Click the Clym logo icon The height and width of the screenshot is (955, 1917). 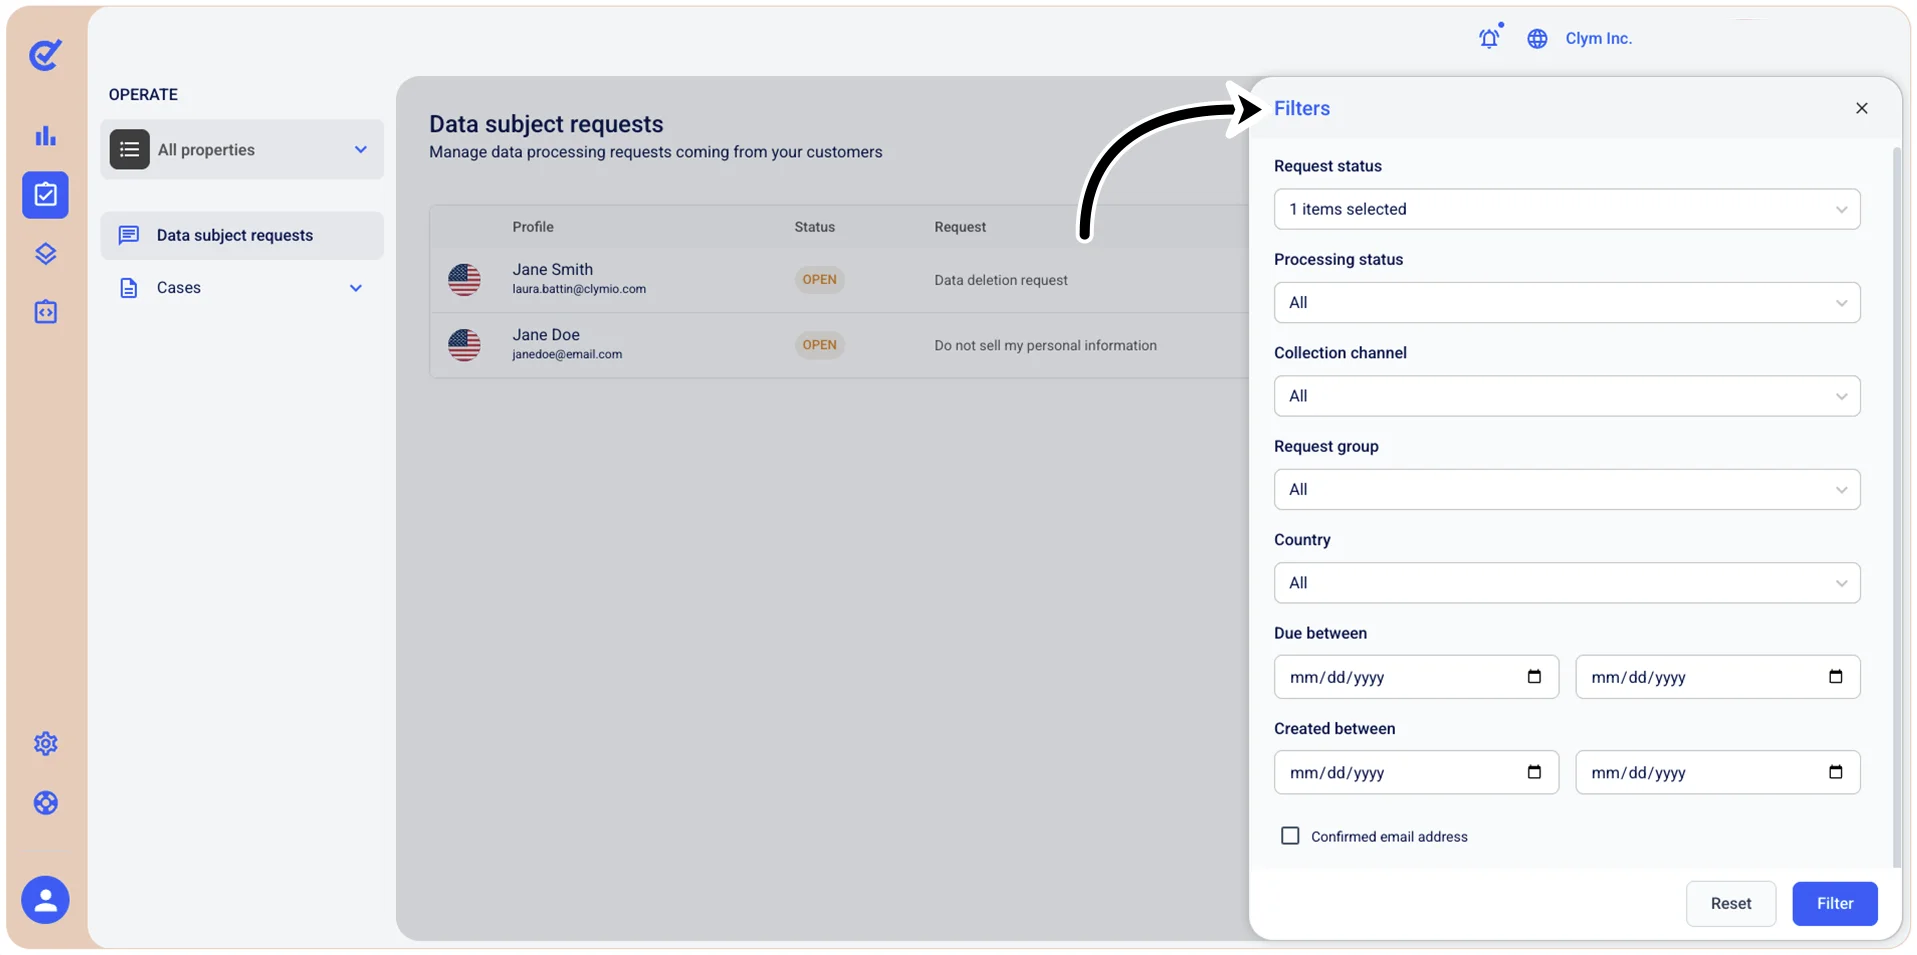45,55
